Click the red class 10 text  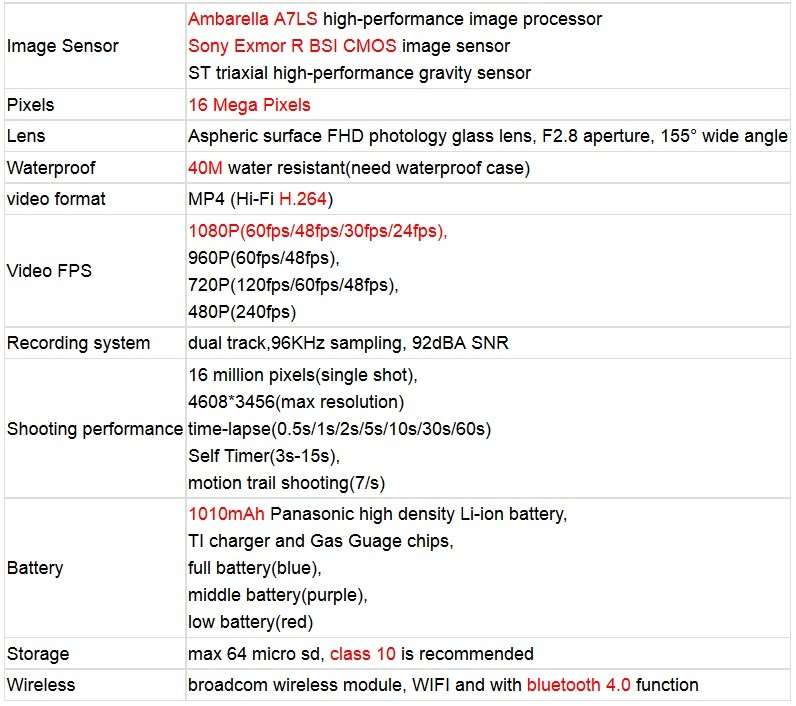pos(362,653)
